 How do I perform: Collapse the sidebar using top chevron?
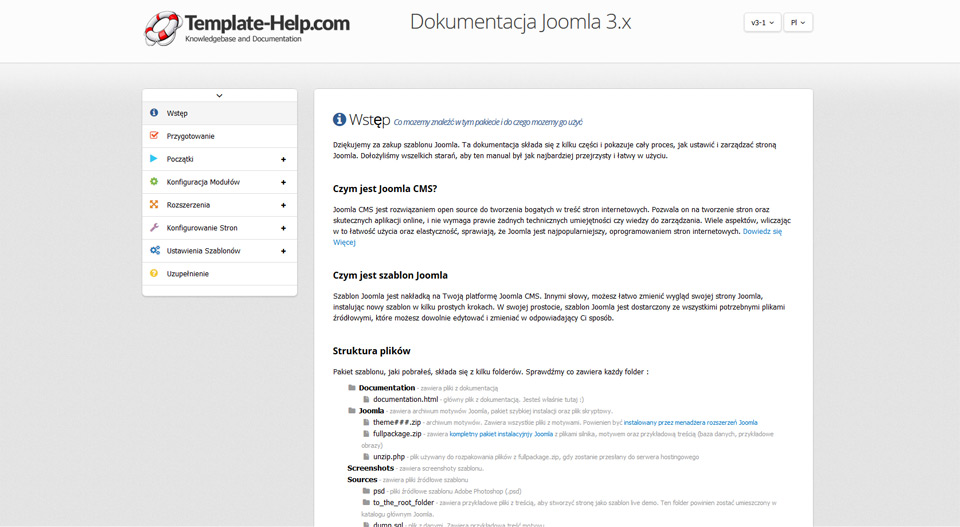(219, 95)
